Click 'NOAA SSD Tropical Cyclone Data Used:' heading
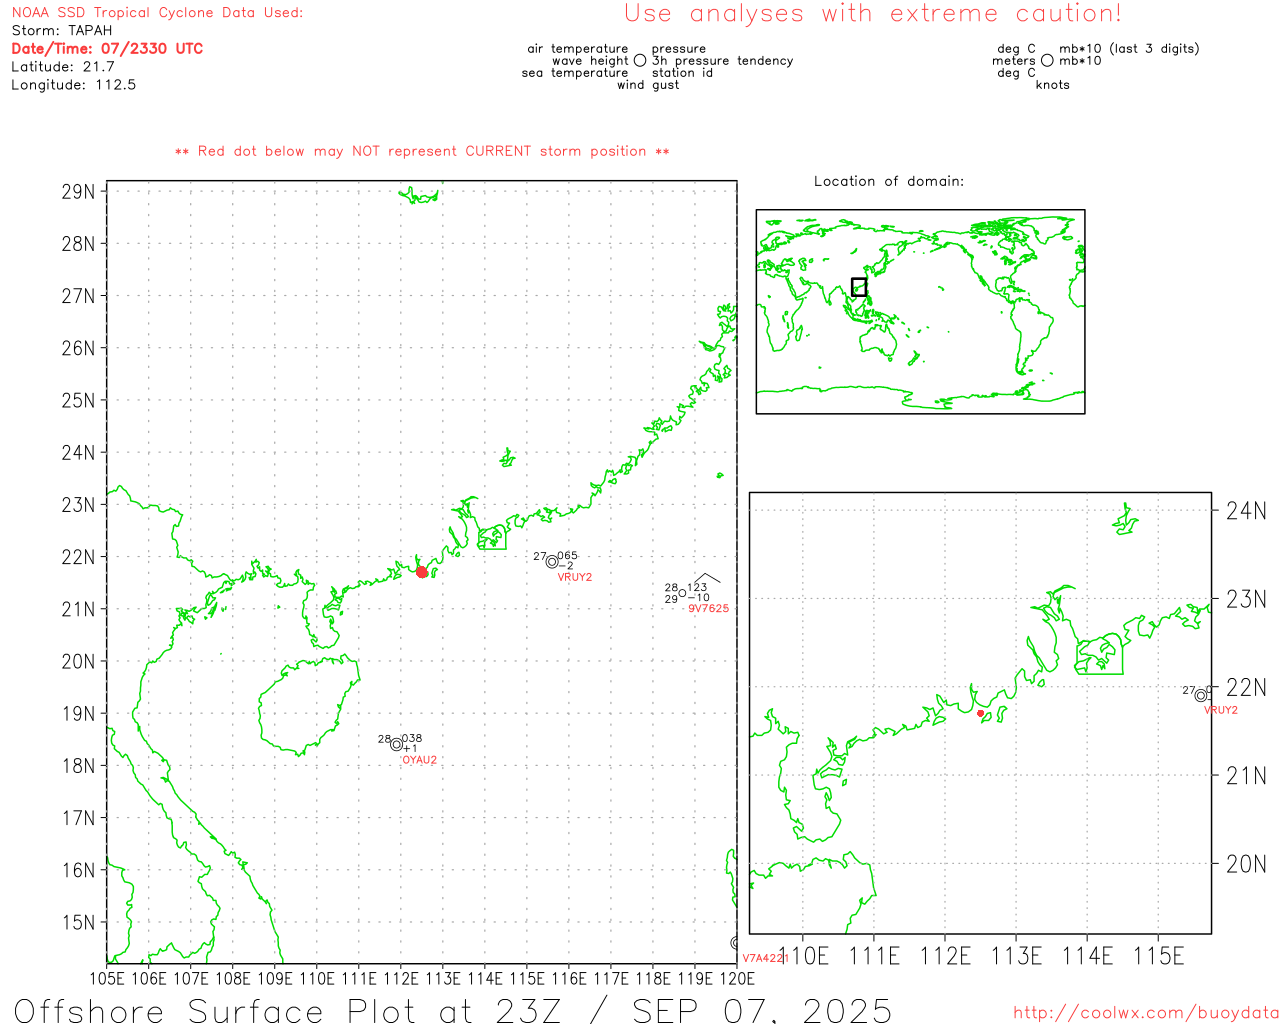1280x1024 pixels. click(x=157, y=13)
